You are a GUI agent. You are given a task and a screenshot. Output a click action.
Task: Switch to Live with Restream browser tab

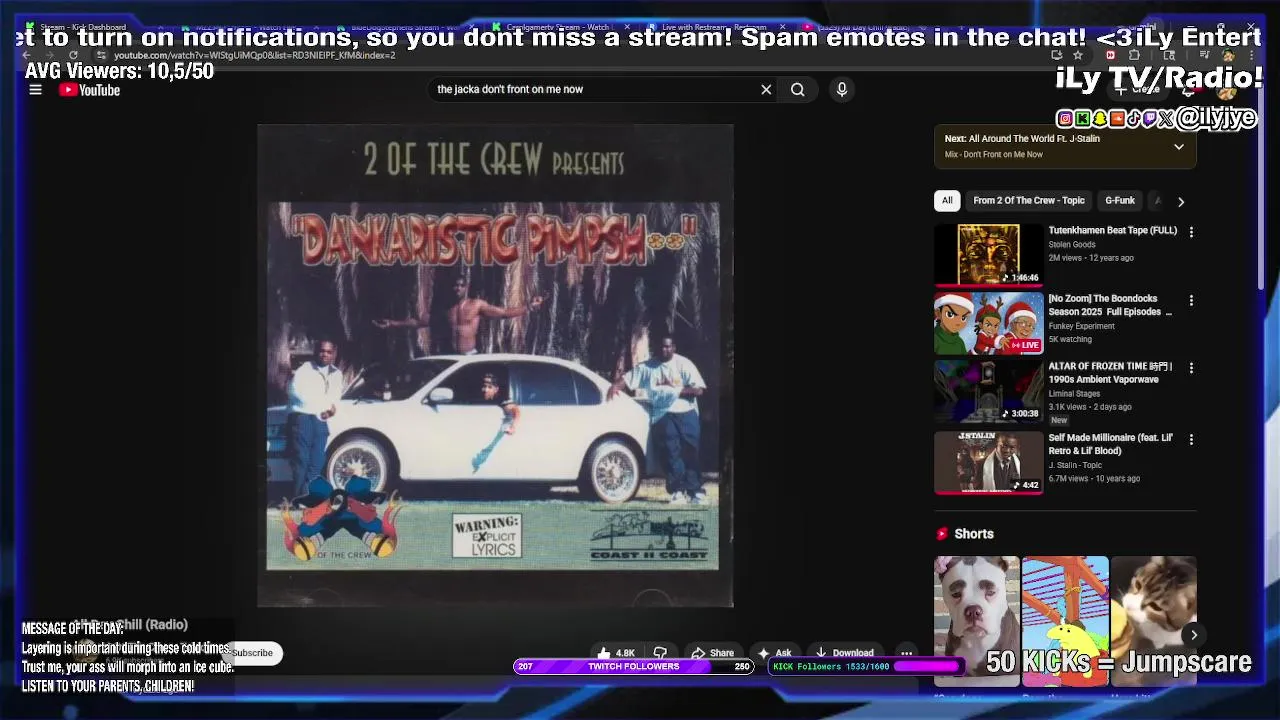(x=713, y=27)
